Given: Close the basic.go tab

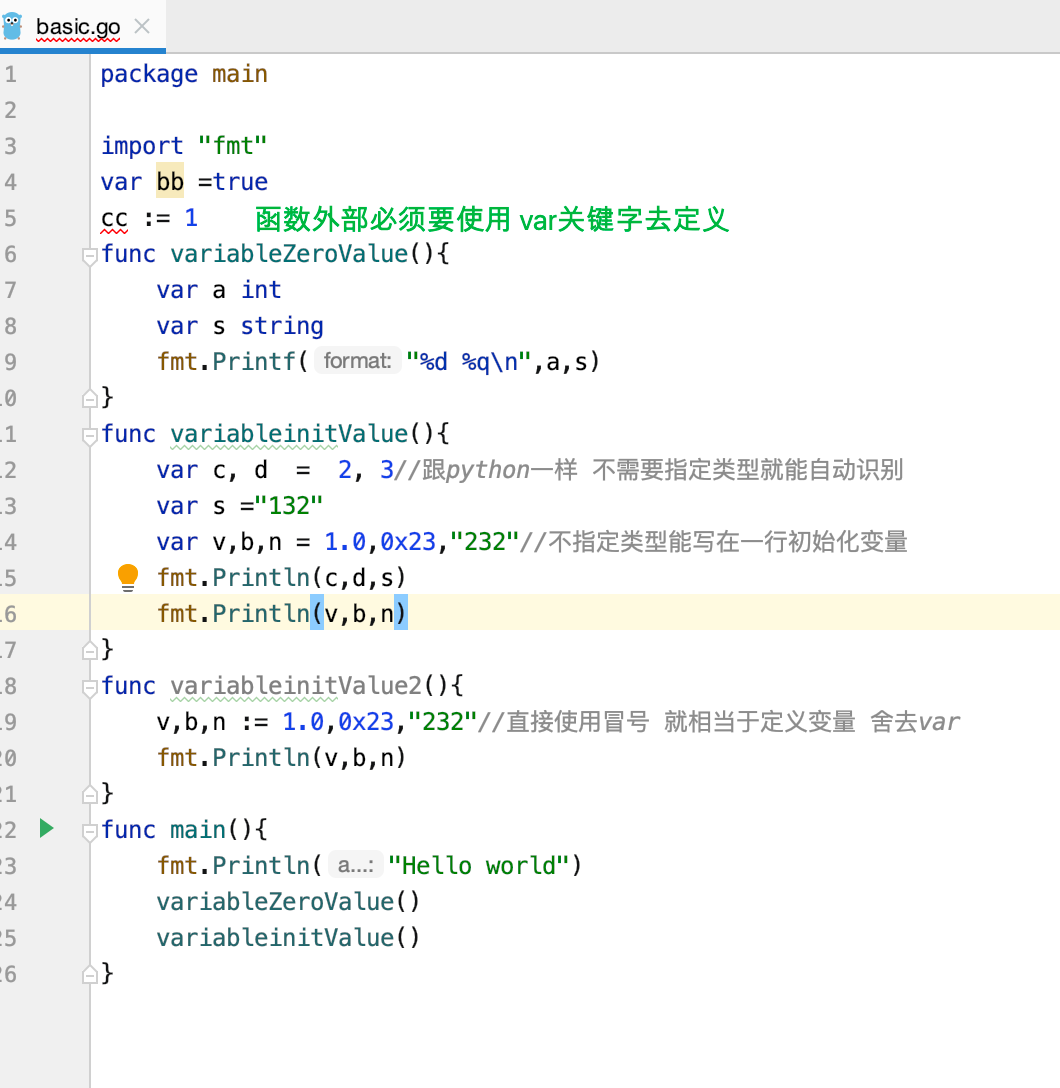Looking at the screenshot, I should tap(142, 26).
